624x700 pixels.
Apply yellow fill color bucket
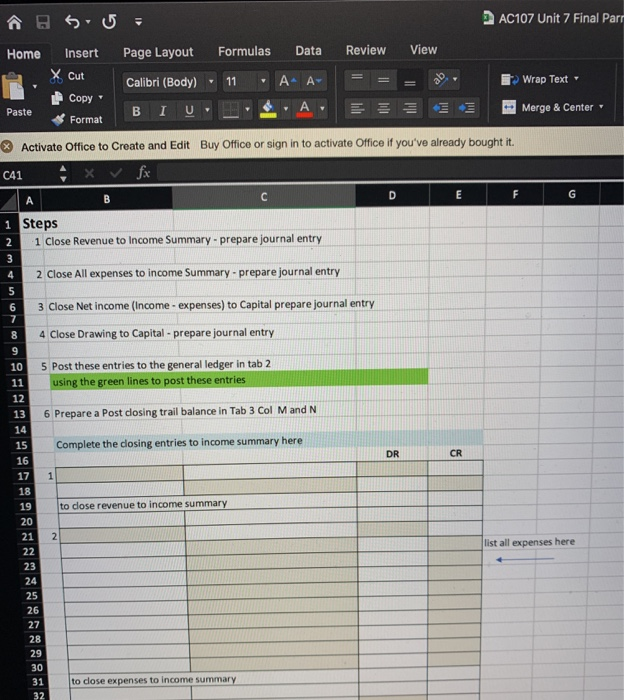(x=268, y=109)
